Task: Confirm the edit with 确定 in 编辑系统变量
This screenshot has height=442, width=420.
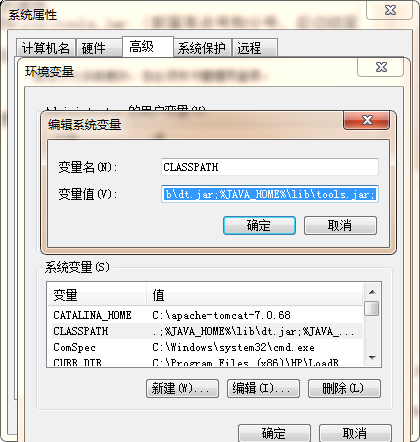Action: (259, 226)
